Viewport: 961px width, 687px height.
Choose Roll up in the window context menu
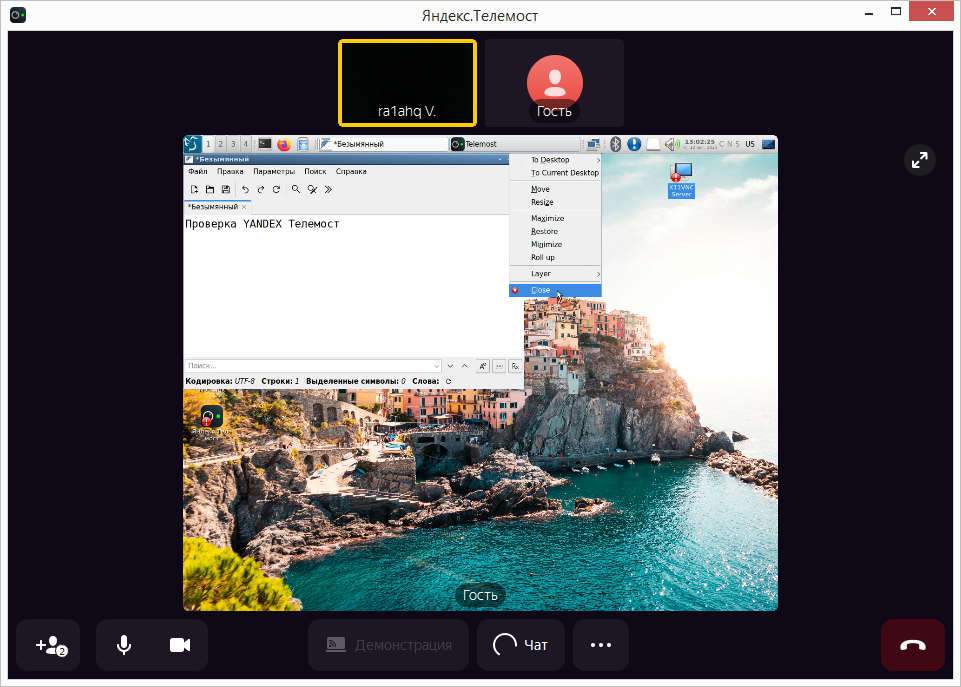click(555, 257)
